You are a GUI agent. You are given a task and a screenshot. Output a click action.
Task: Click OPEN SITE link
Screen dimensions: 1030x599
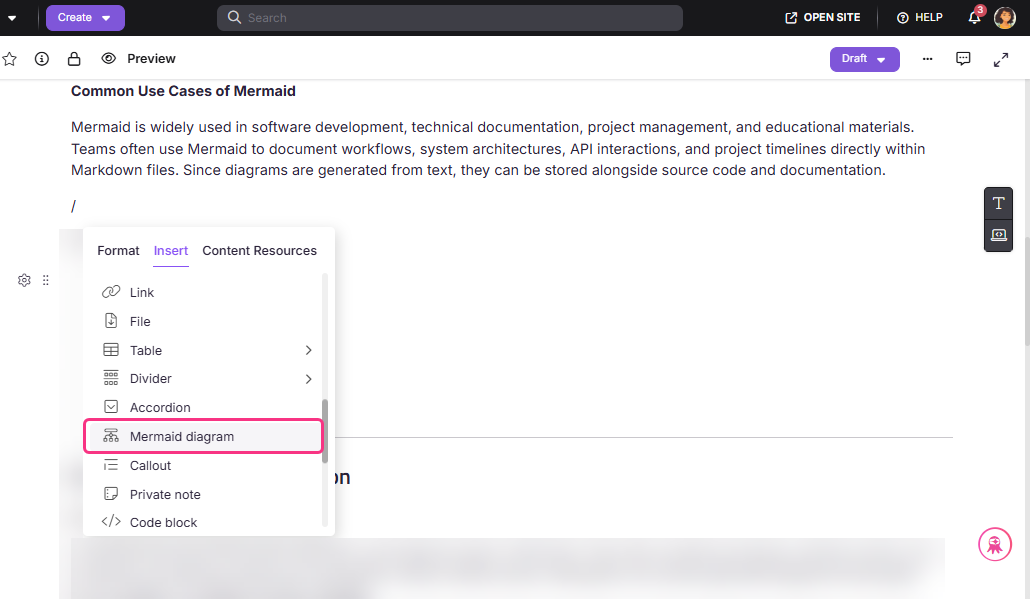(x=822, y=18)
